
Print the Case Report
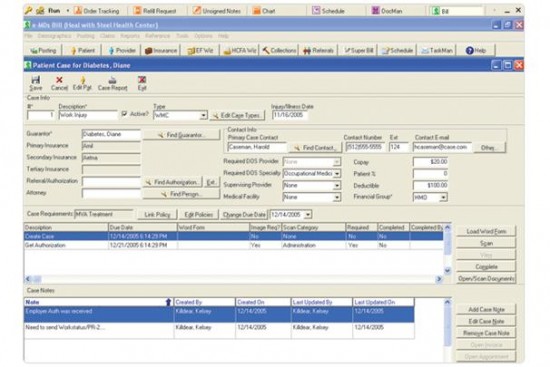(x=112, y=83)
